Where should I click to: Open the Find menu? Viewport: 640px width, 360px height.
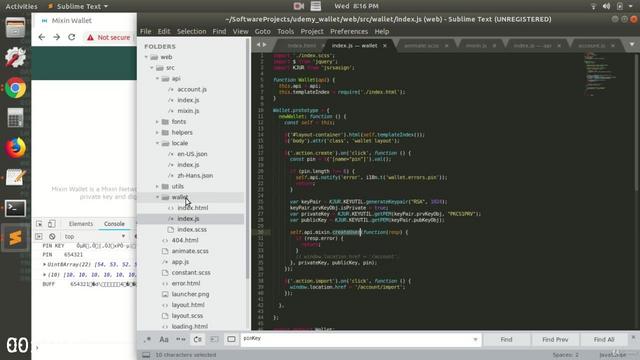[219, 31]
